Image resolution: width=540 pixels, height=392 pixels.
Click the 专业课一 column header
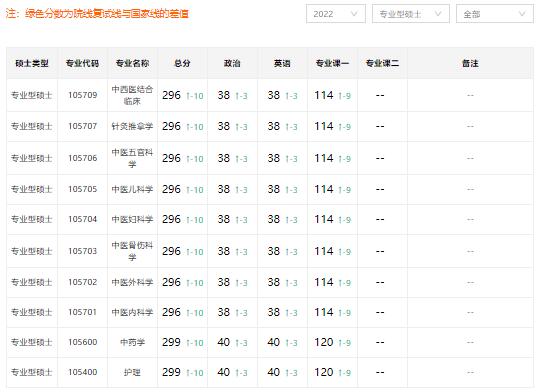332,63
